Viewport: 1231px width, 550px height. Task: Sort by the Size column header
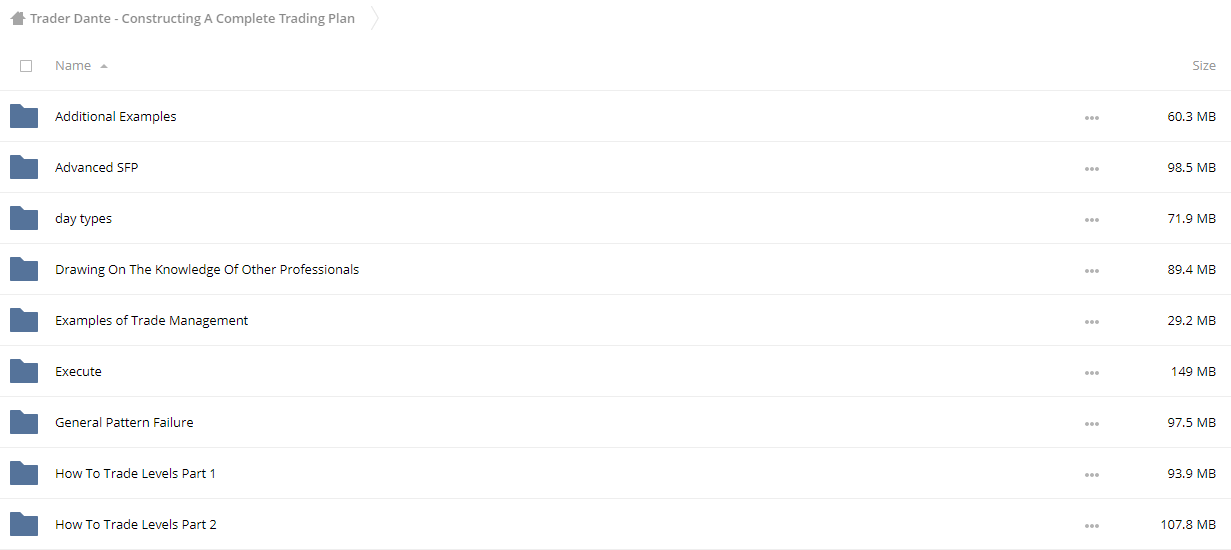click(x=1204, y=66)
